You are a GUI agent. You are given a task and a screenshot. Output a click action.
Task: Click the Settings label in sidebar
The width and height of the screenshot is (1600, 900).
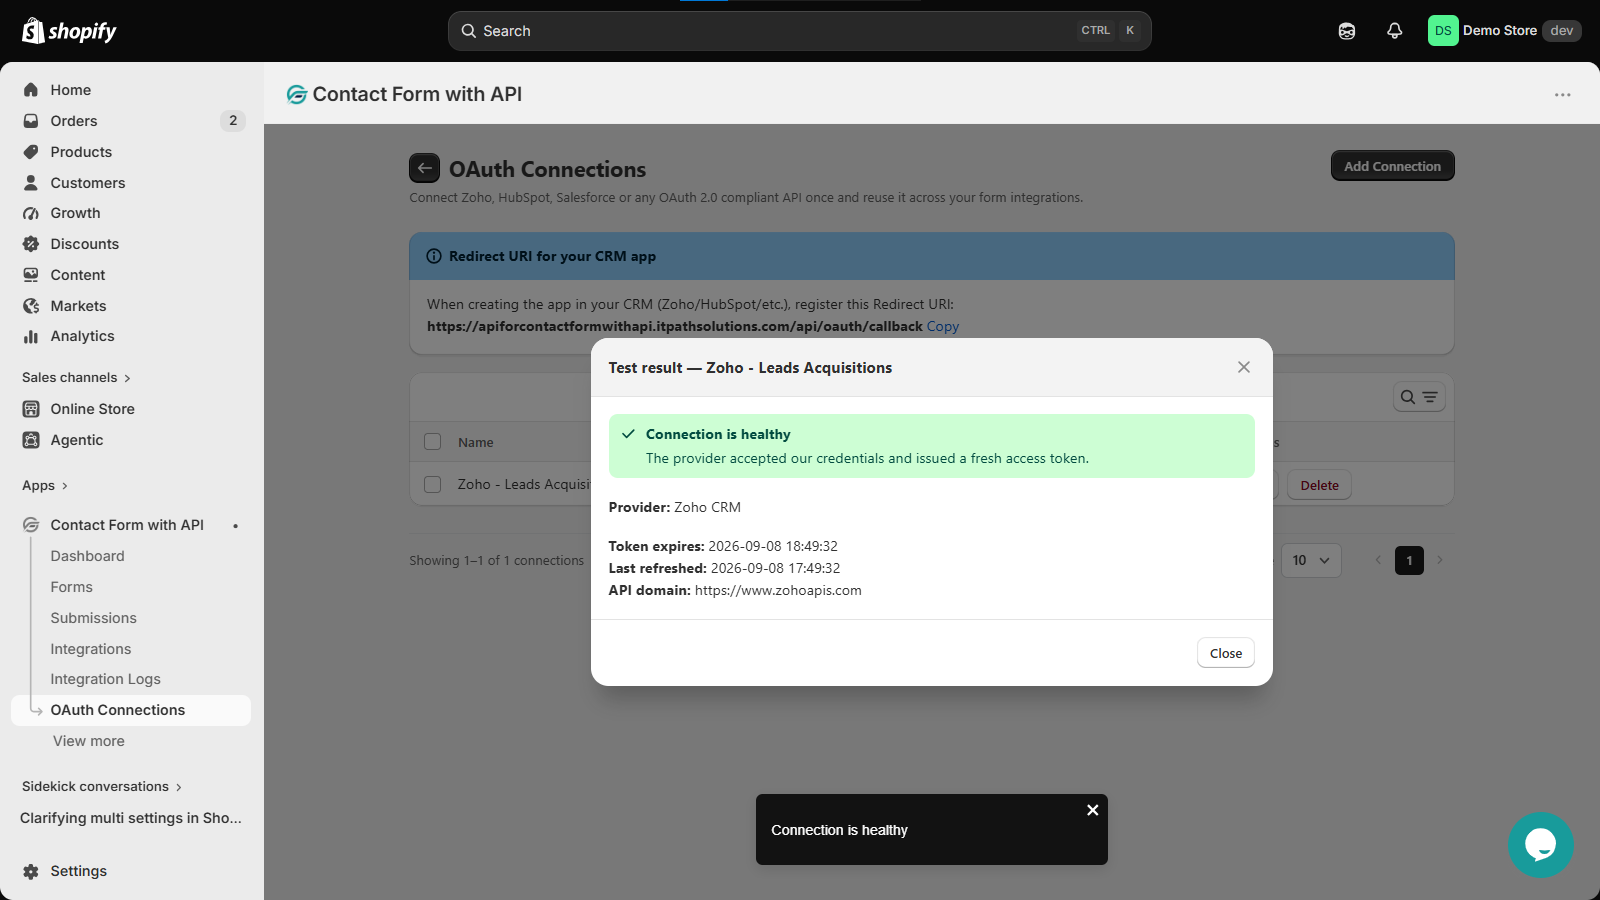79,871
